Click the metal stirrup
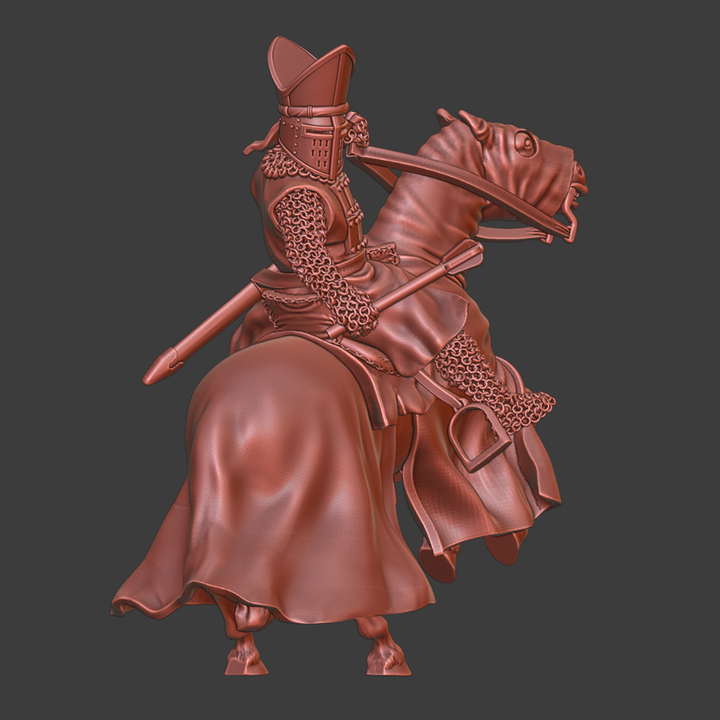This screenshot has height=720, width=720. (x=476, y=442)
